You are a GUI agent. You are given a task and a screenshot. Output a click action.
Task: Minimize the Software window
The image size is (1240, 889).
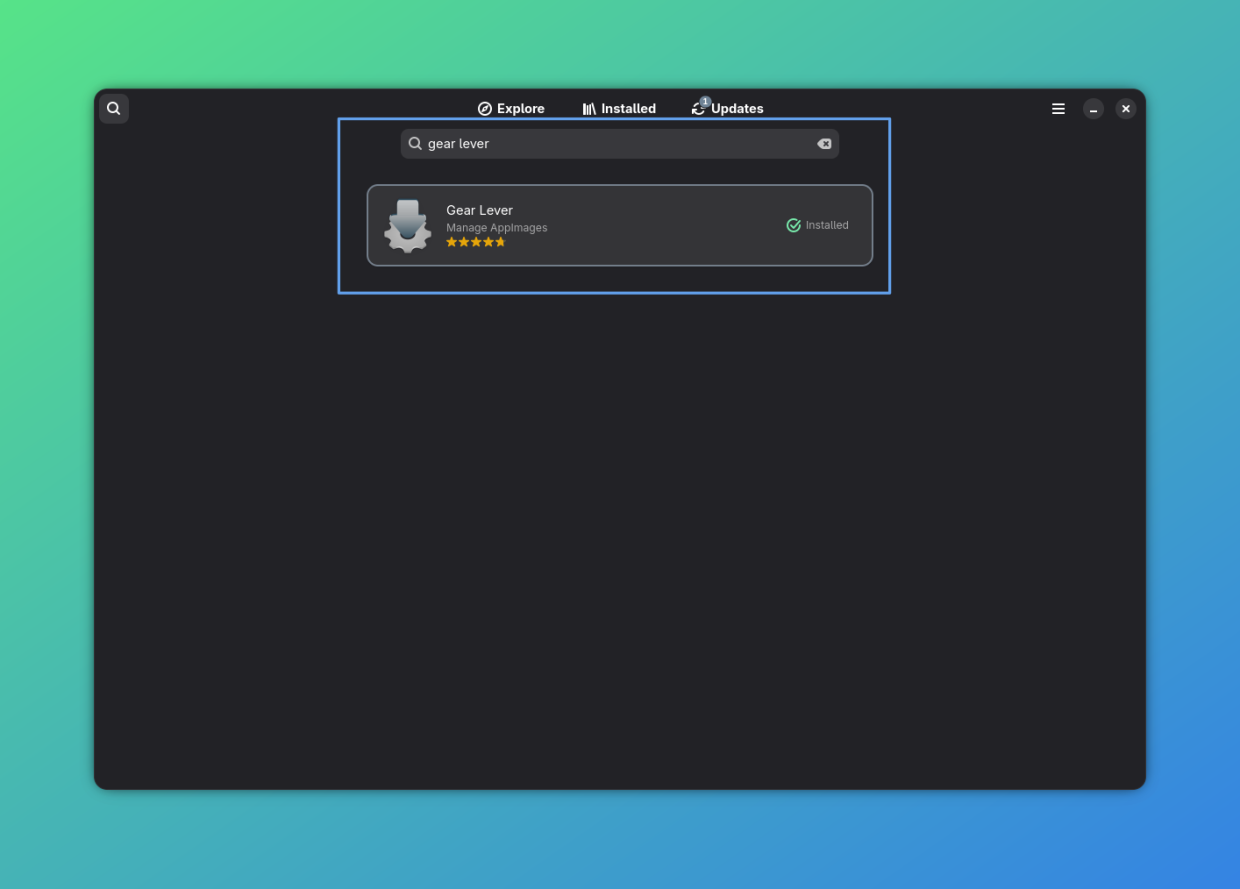[1093, 109]
